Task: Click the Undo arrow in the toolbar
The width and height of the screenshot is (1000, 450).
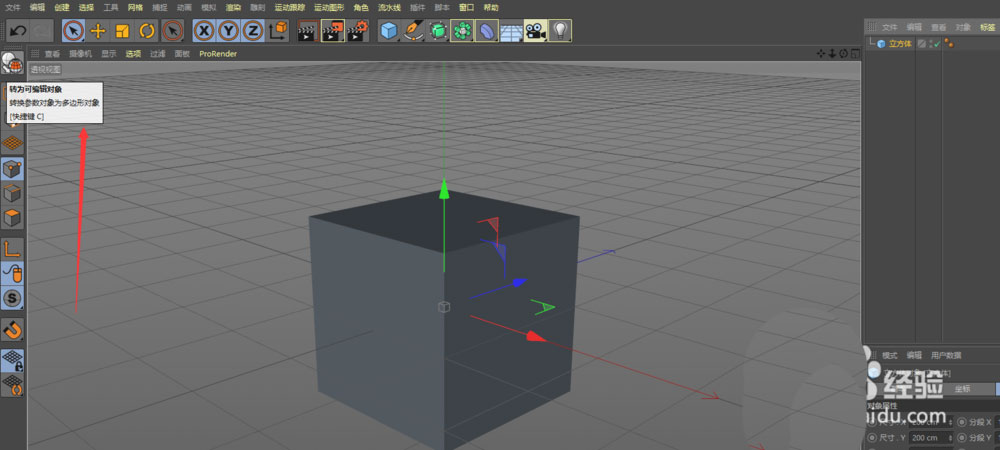Action: pyautogui.click(x=17, y=31)
